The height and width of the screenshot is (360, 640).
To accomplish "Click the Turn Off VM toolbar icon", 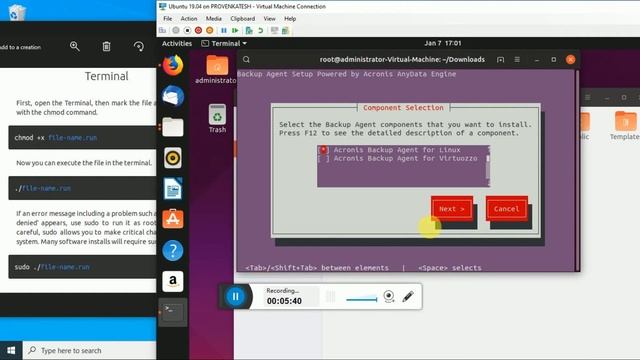I will pos(187,31).
